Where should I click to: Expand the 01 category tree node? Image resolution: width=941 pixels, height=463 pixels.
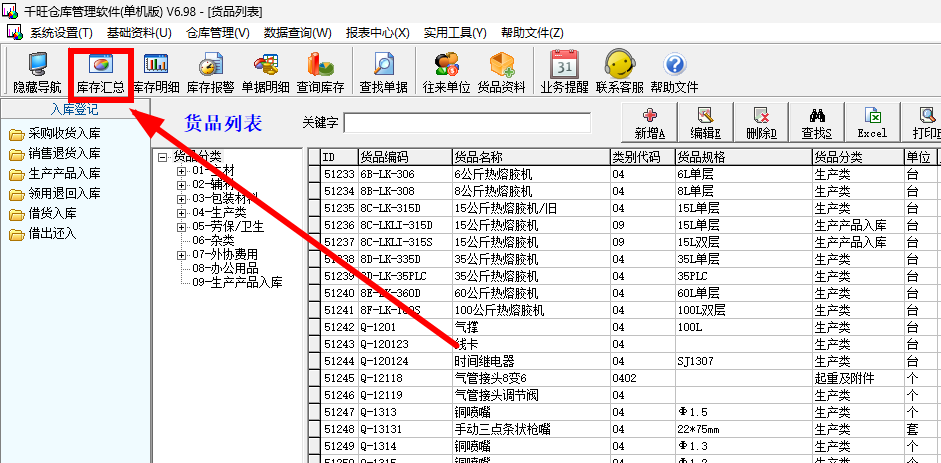click(x=182, y=172)
